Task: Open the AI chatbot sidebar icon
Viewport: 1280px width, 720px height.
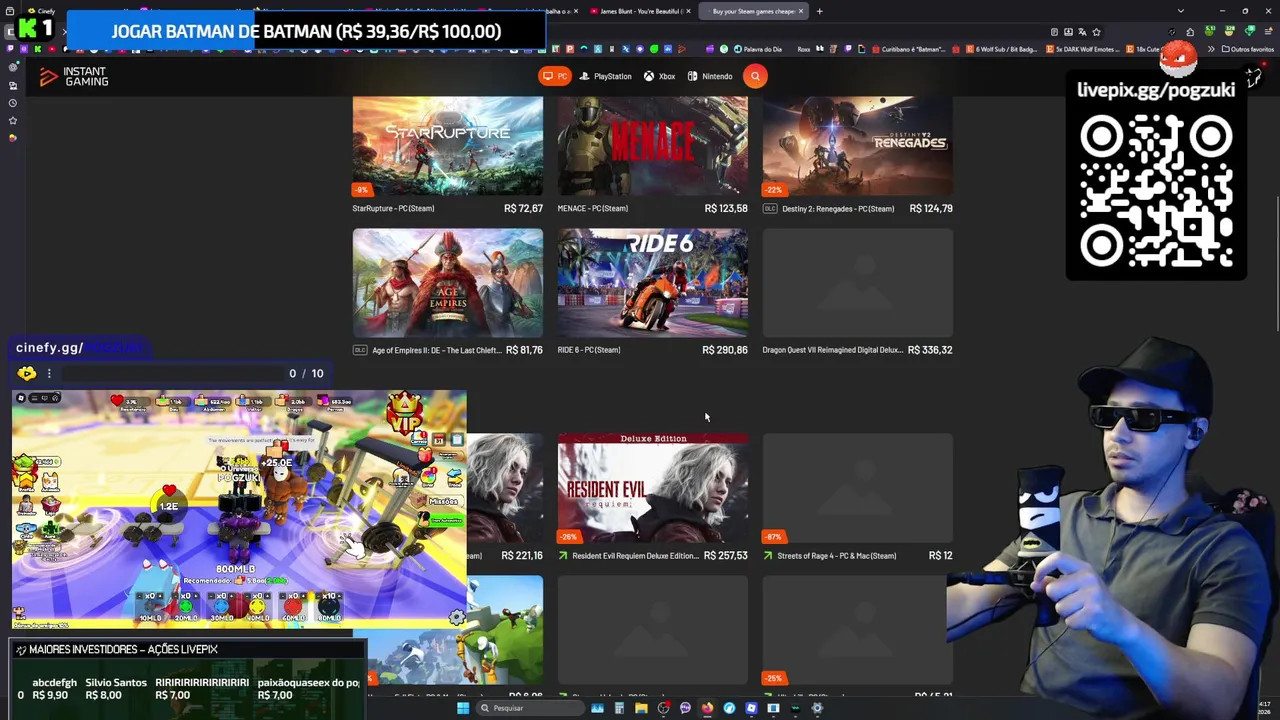Action: point(12,67)
